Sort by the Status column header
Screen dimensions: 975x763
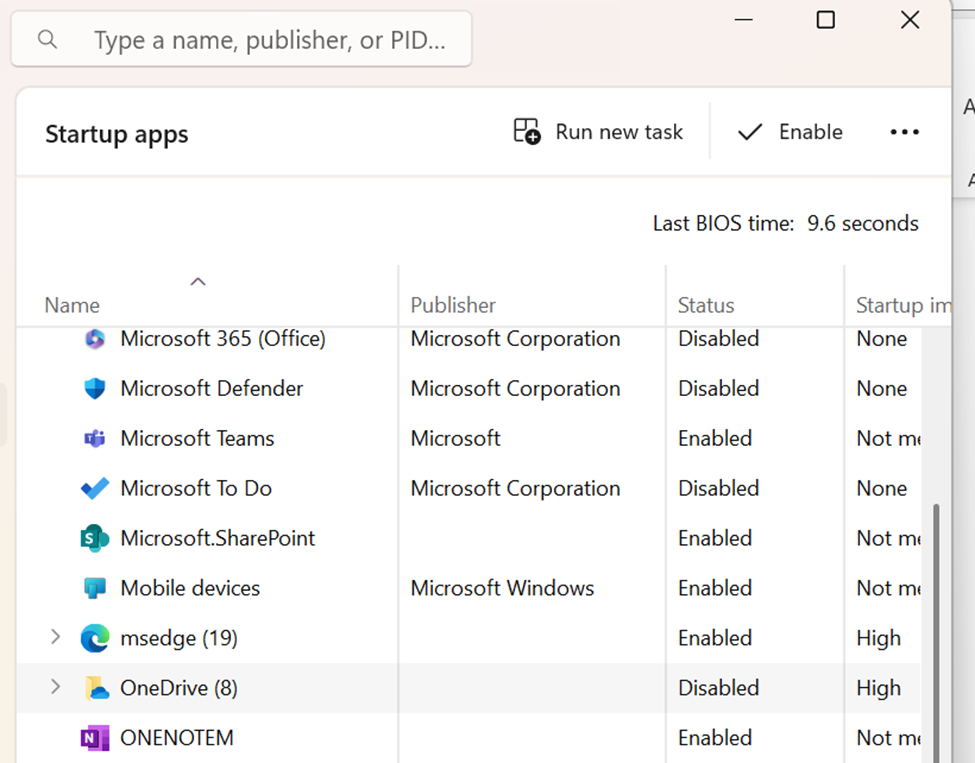pyautogui.click(x=706, y=305)
